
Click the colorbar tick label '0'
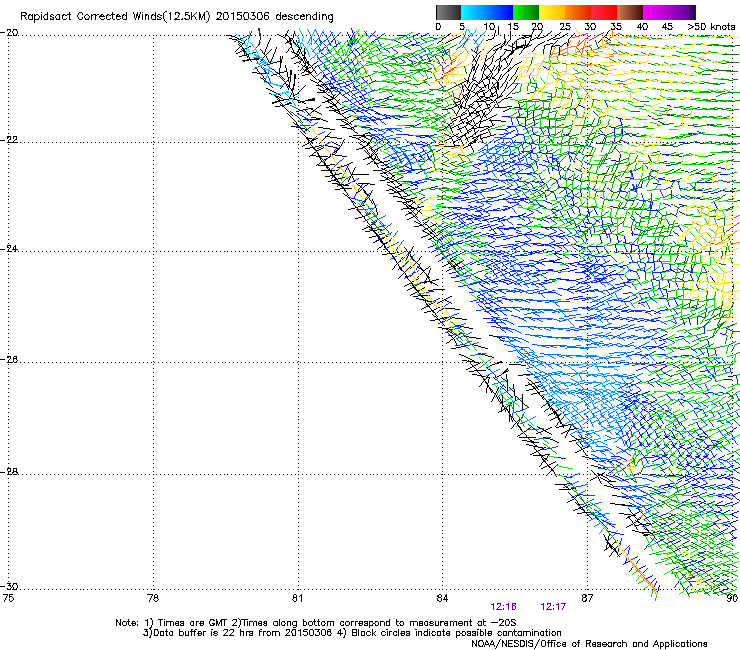[438, 27]
